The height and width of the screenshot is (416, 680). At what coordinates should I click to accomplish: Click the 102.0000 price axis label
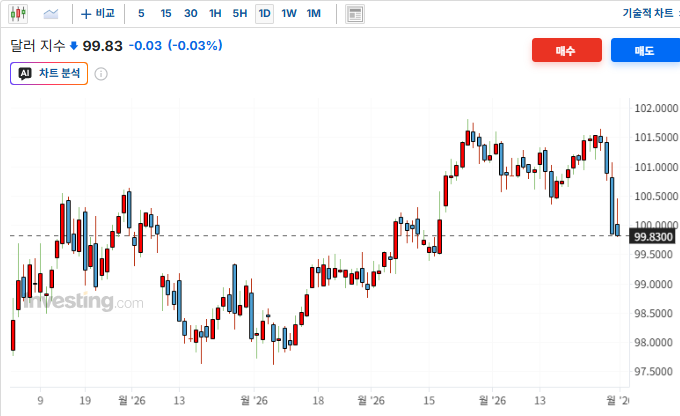(656, 108)
